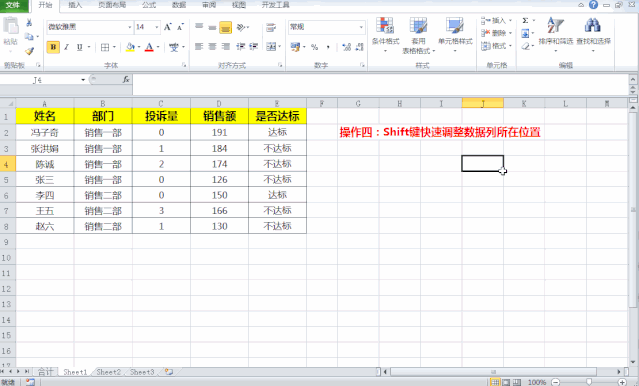Viewport: 639px width, 386px height.
Task: Select column J header
Action: (x=483, y=103)
